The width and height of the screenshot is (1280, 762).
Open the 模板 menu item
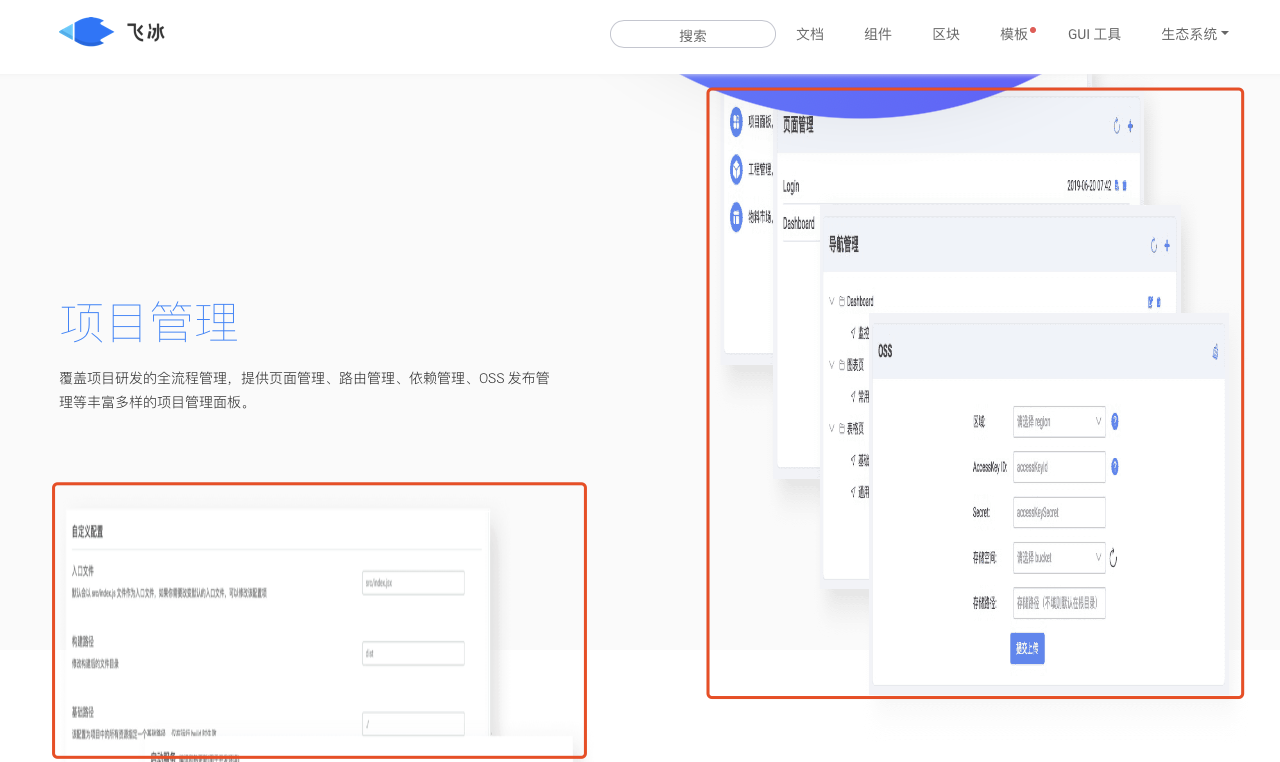[x=1014, y=34]
